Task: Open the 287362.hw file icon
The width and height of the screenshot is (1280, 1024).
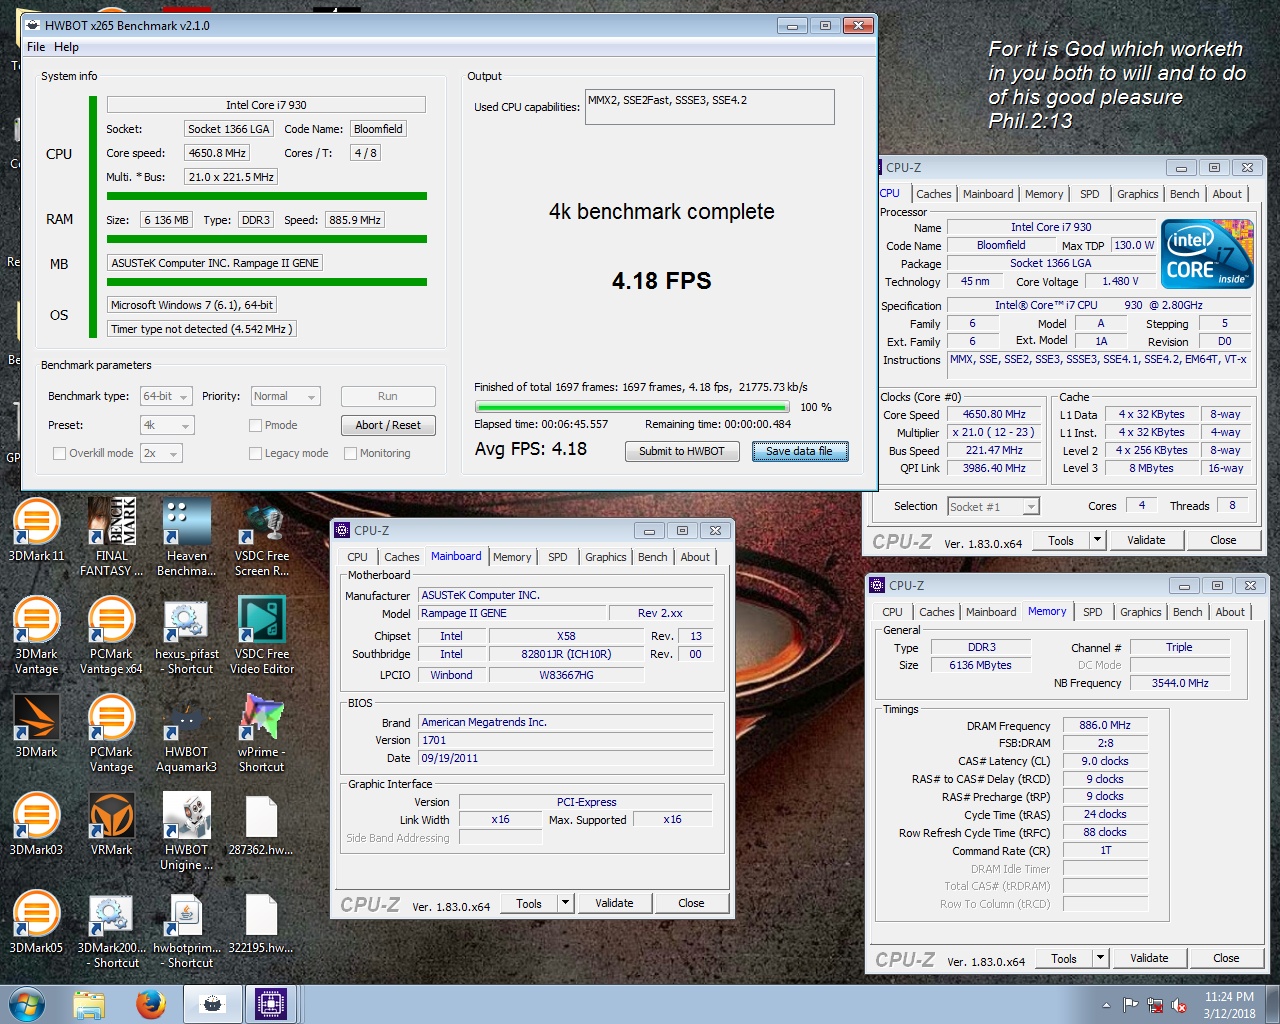Action: [262, 824]
